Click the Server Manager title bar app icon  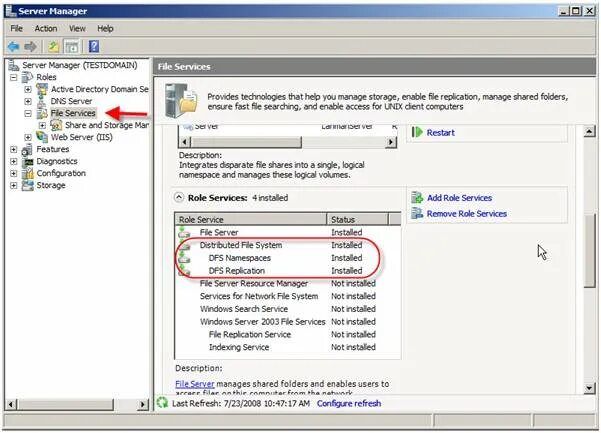pos(10,10)
